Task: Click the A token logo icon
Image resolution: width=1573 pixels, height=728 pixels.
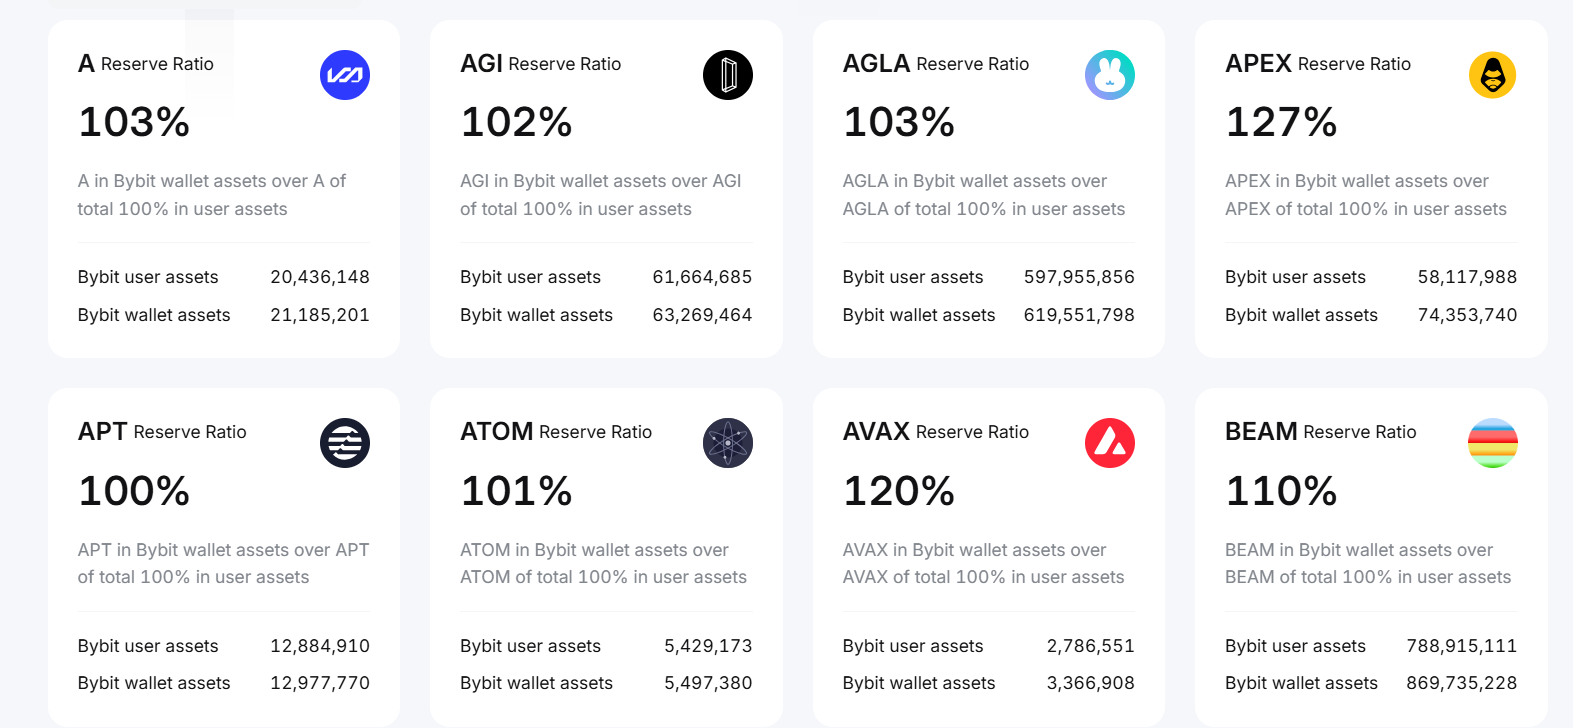Action: coord(345,75)
